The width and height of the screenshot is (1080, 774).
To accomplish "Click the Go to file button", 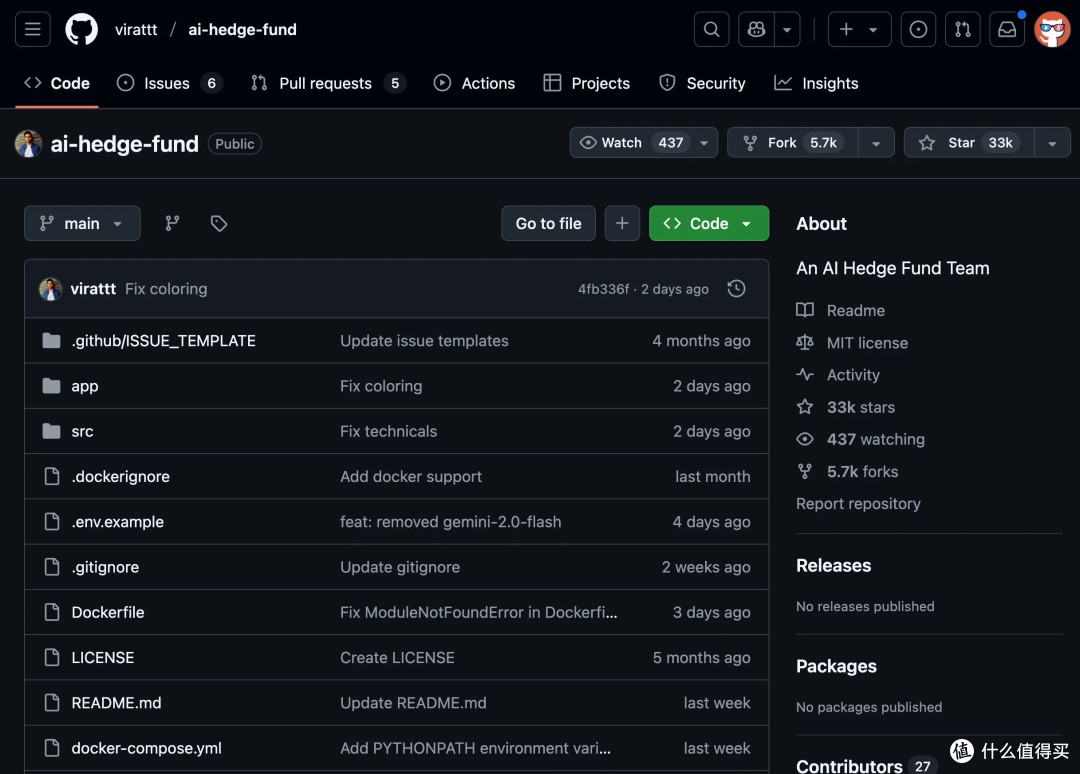I will coord(548,223).
